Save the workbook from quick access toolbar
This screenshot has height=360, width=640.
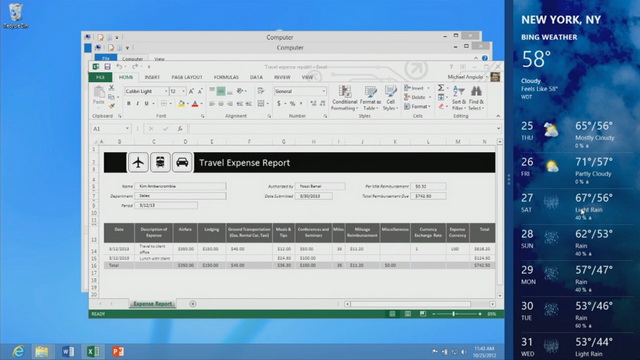coord(107,67)
